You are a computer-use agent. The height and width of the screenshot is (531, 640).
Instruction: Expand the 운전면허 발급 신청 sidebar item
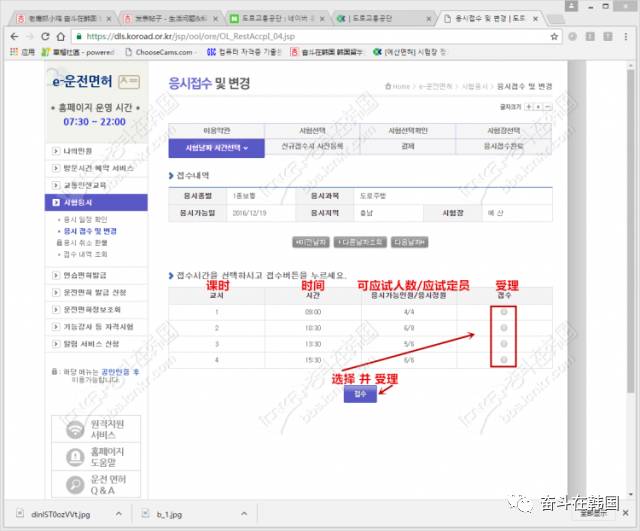96,292
